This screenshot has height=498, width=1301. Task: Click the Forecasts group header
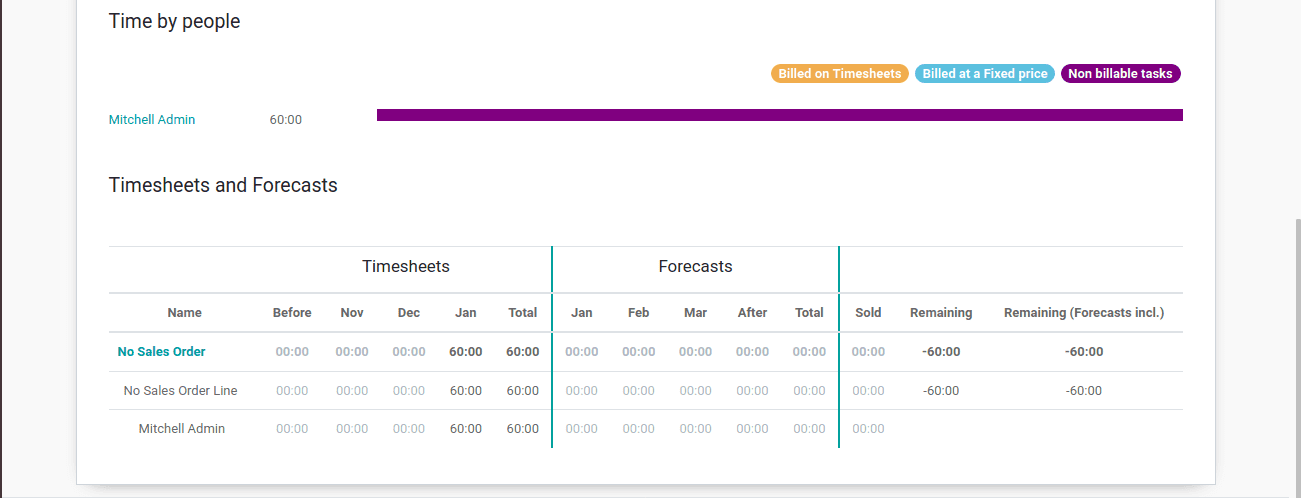pyautogui.click(x=696, y=267)
